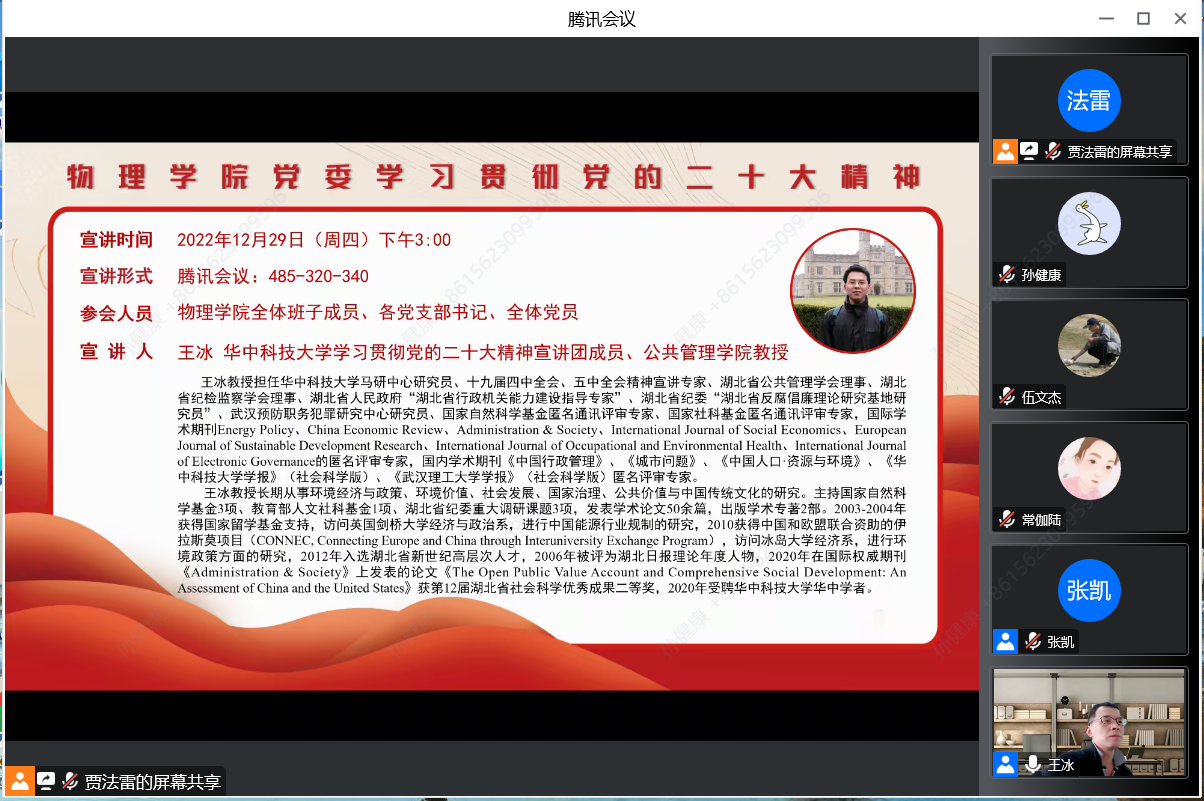Click muted mic icon beside 常伽陆
Viewport: 1204px width, 801px height.
pos(1007,519)
